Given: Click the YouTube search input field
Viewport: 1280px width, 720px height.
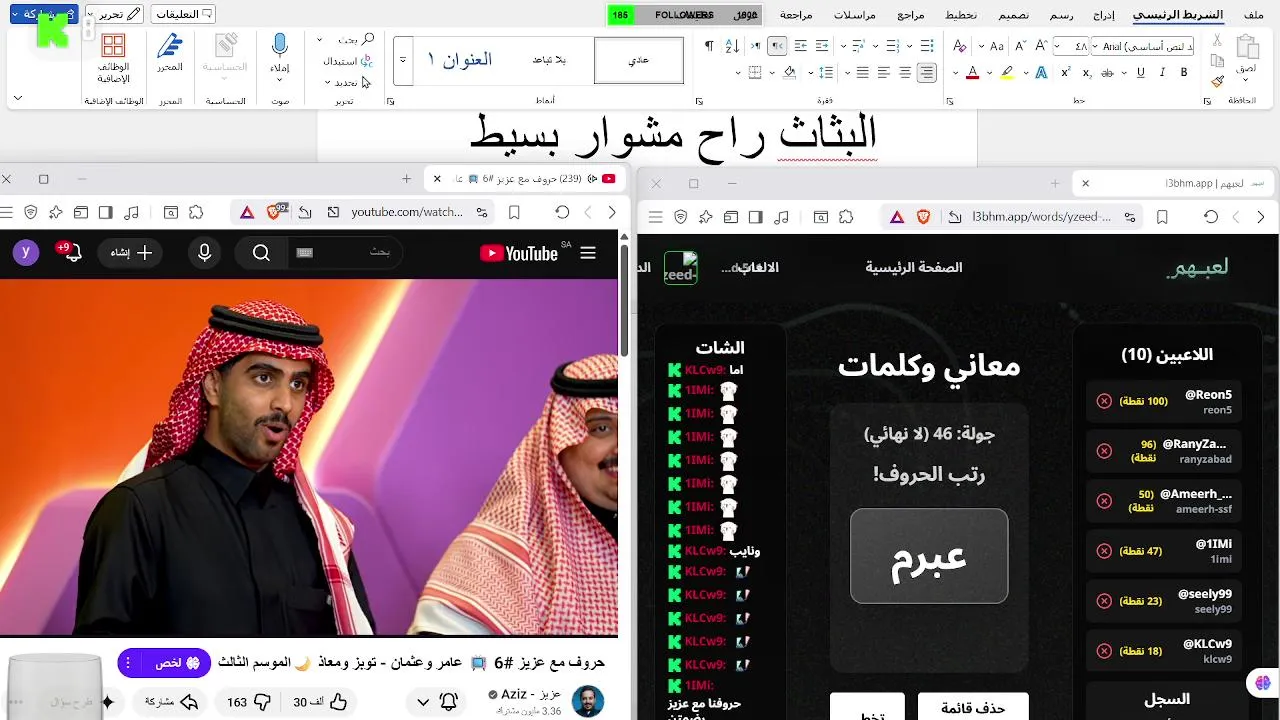Looking at the screenshot, I should coord(345,253).
